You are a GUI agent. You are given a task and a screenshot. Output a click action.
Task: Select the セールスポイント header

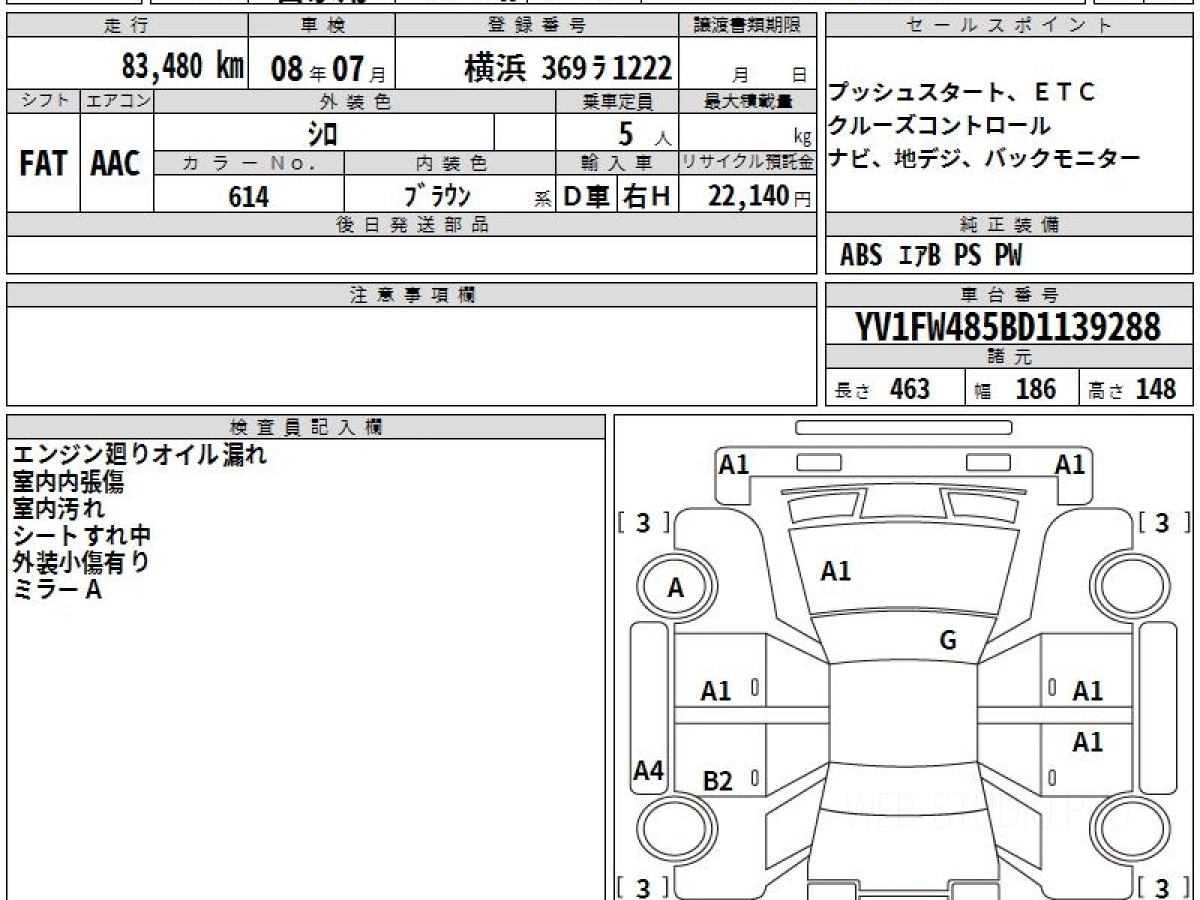1009,26
